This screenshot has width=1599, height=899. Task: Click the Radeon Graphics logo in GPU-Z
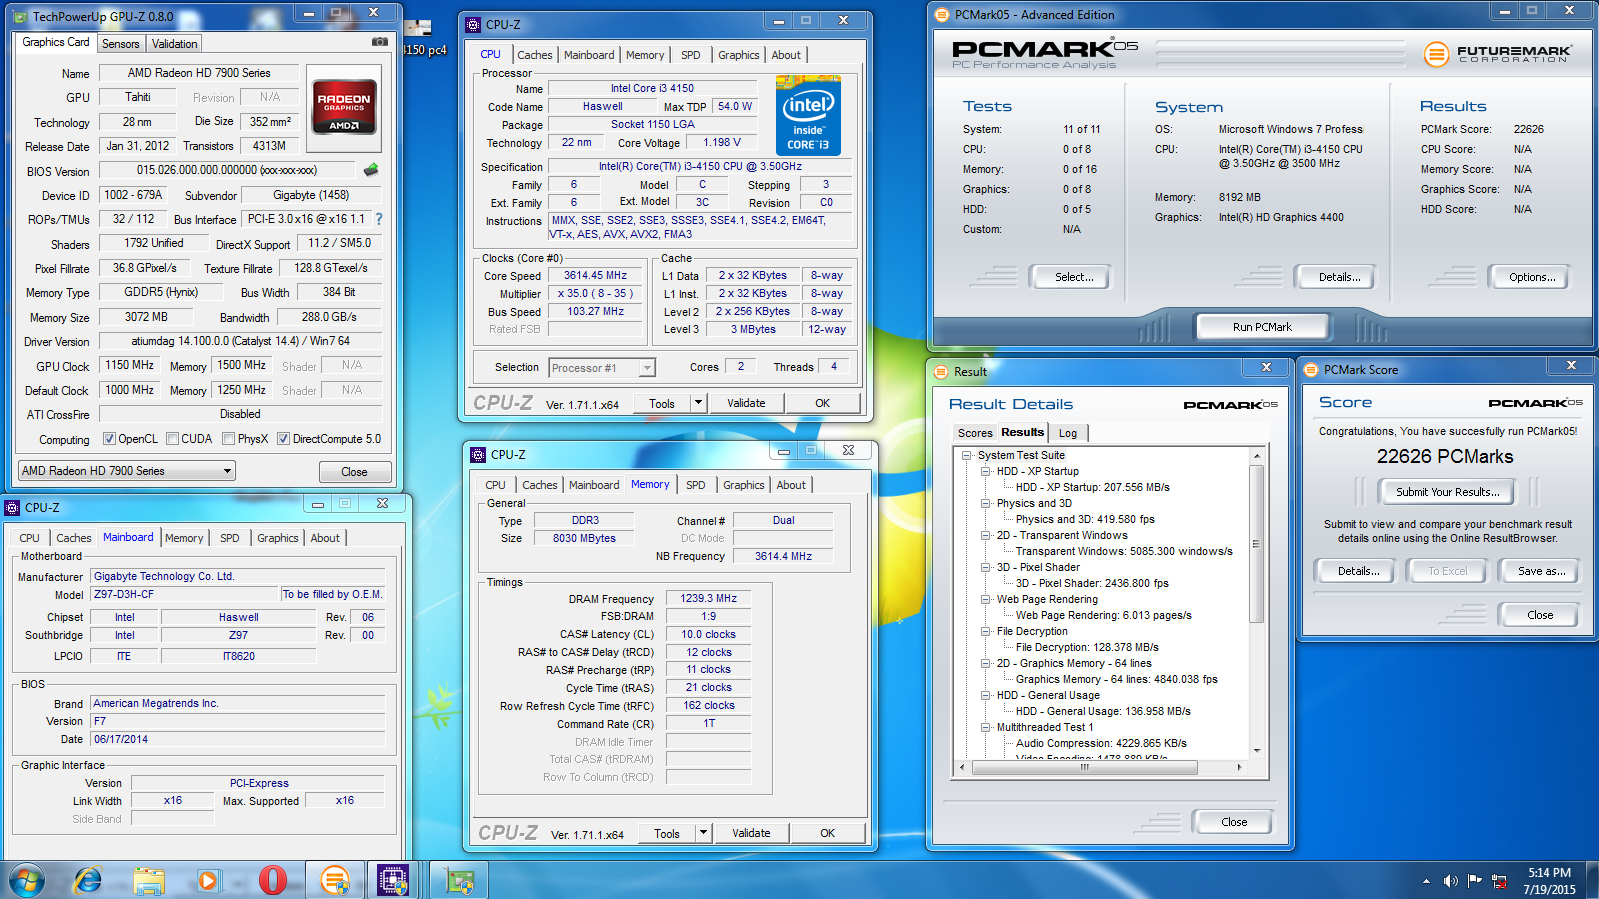344,107
